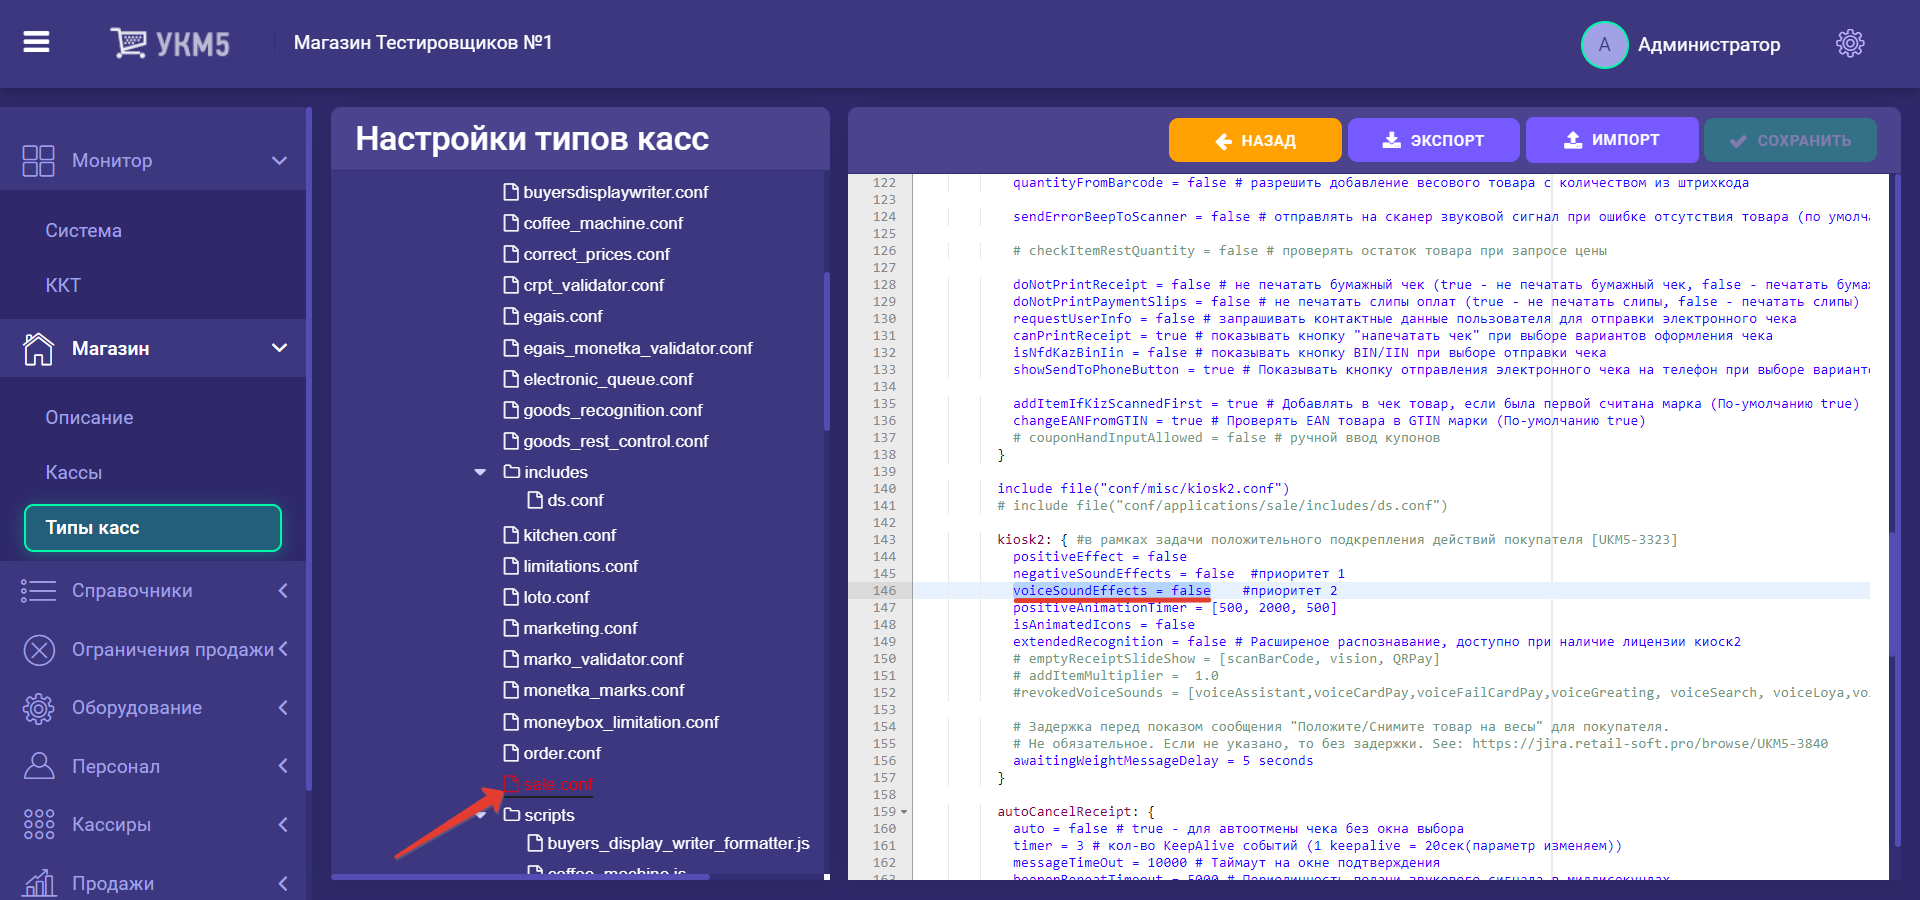
Task: Open moneybox_limitation.conf file
Action: 621,722
